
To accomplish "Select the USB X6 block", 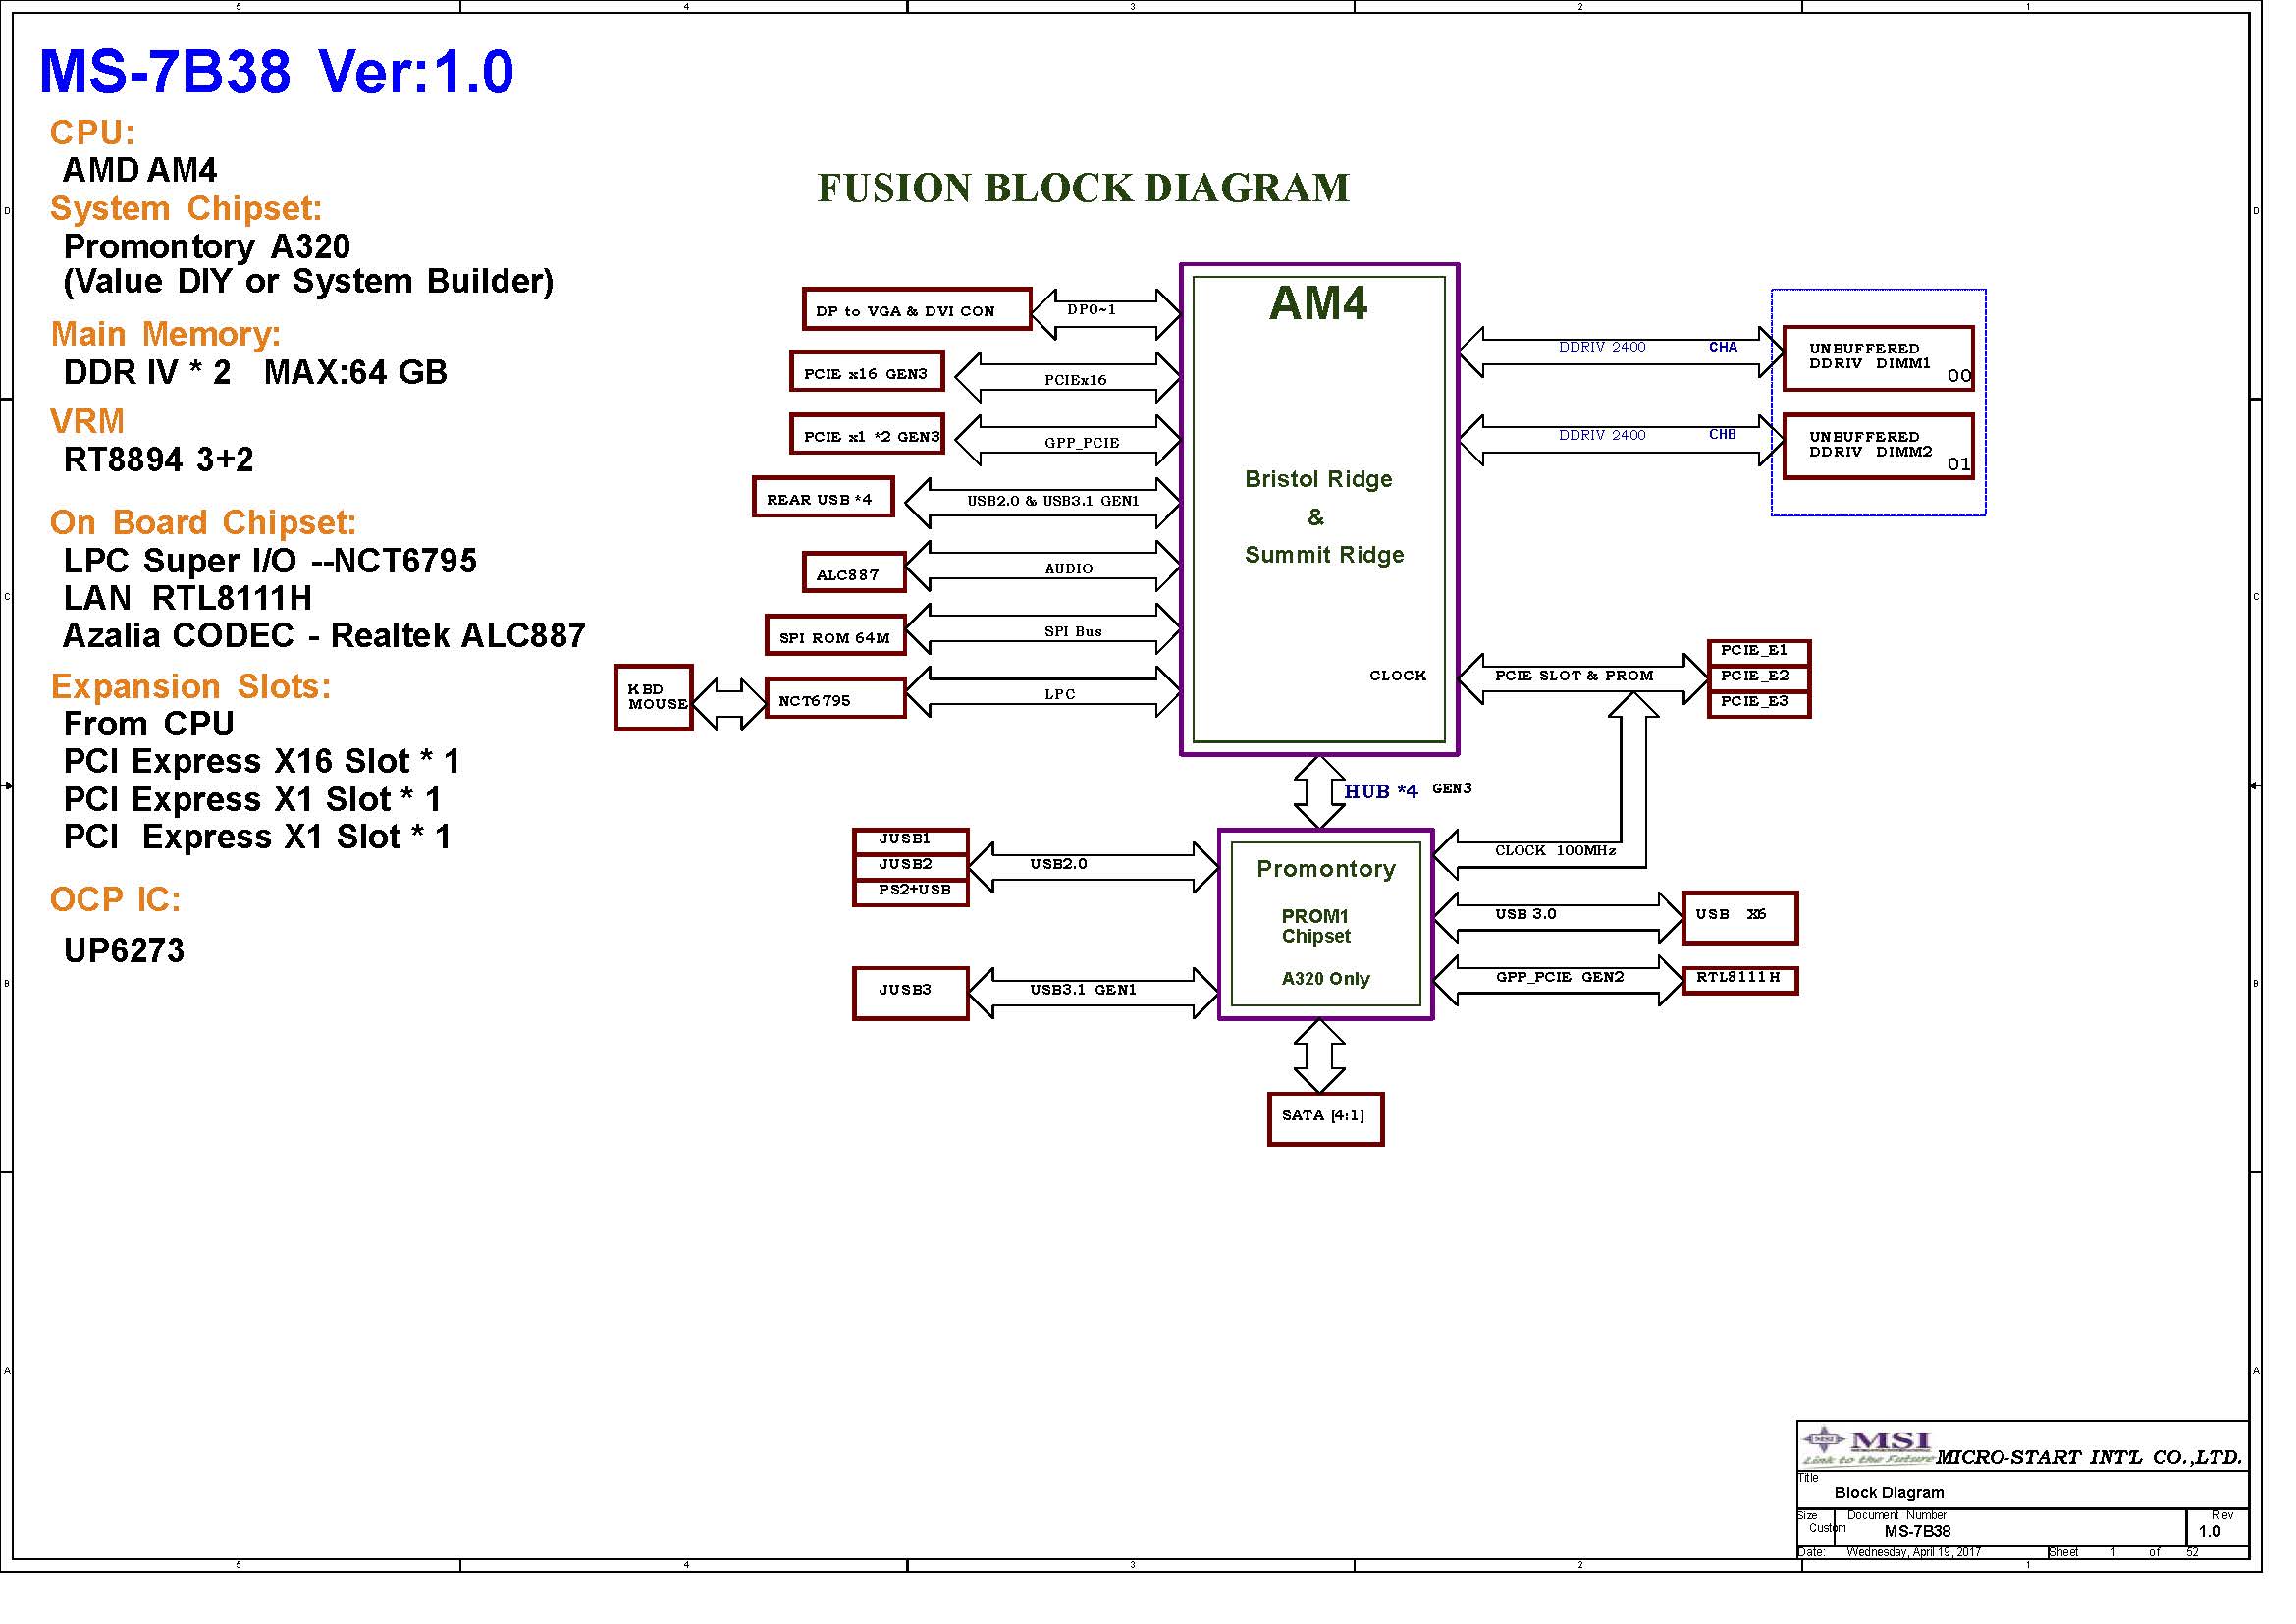I will pos(1739,917).
